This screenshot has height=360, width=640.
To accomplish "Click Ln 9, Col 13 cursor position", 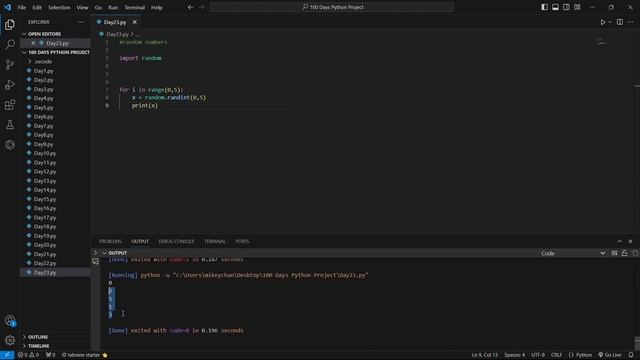I will pos(484,355).
